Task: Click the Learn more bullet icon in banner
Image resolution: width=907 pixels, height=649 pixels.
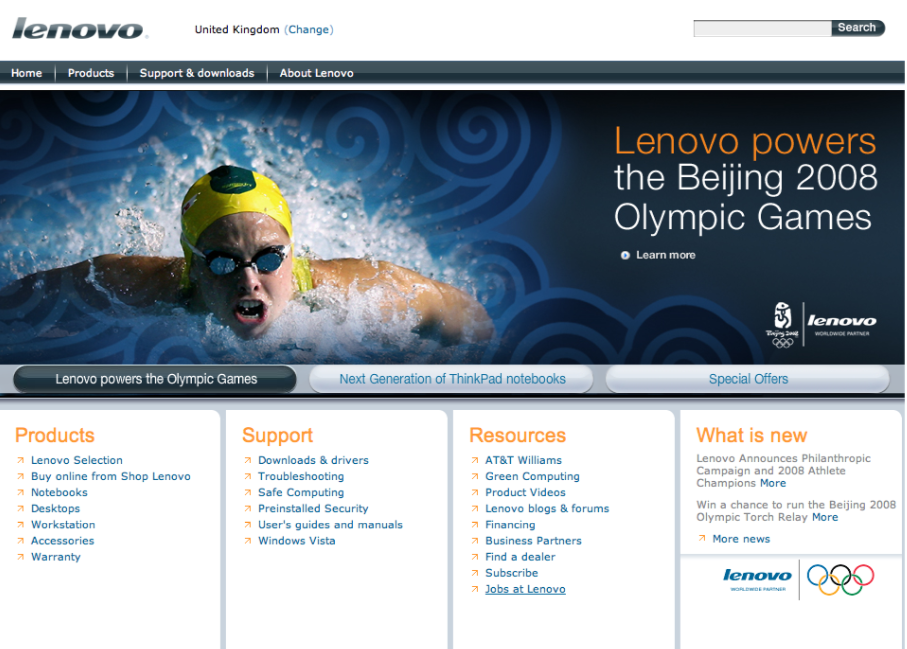Action: pos(625,255)
